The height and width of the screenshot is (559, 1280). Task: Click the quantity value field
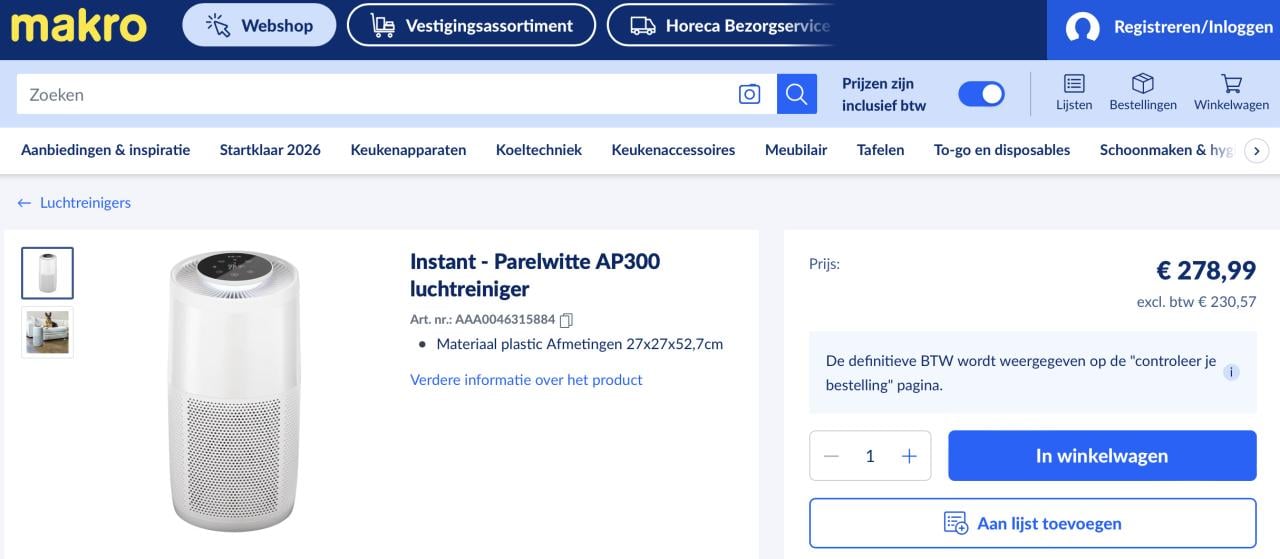pos(870,456)
